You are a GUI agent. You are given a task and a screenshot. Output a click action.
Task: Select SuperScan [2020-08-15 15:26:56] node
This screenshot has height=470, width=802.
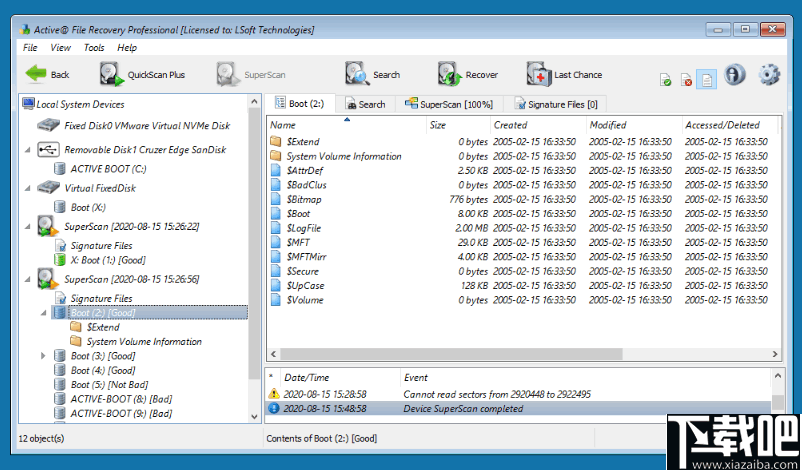(131, 279)
